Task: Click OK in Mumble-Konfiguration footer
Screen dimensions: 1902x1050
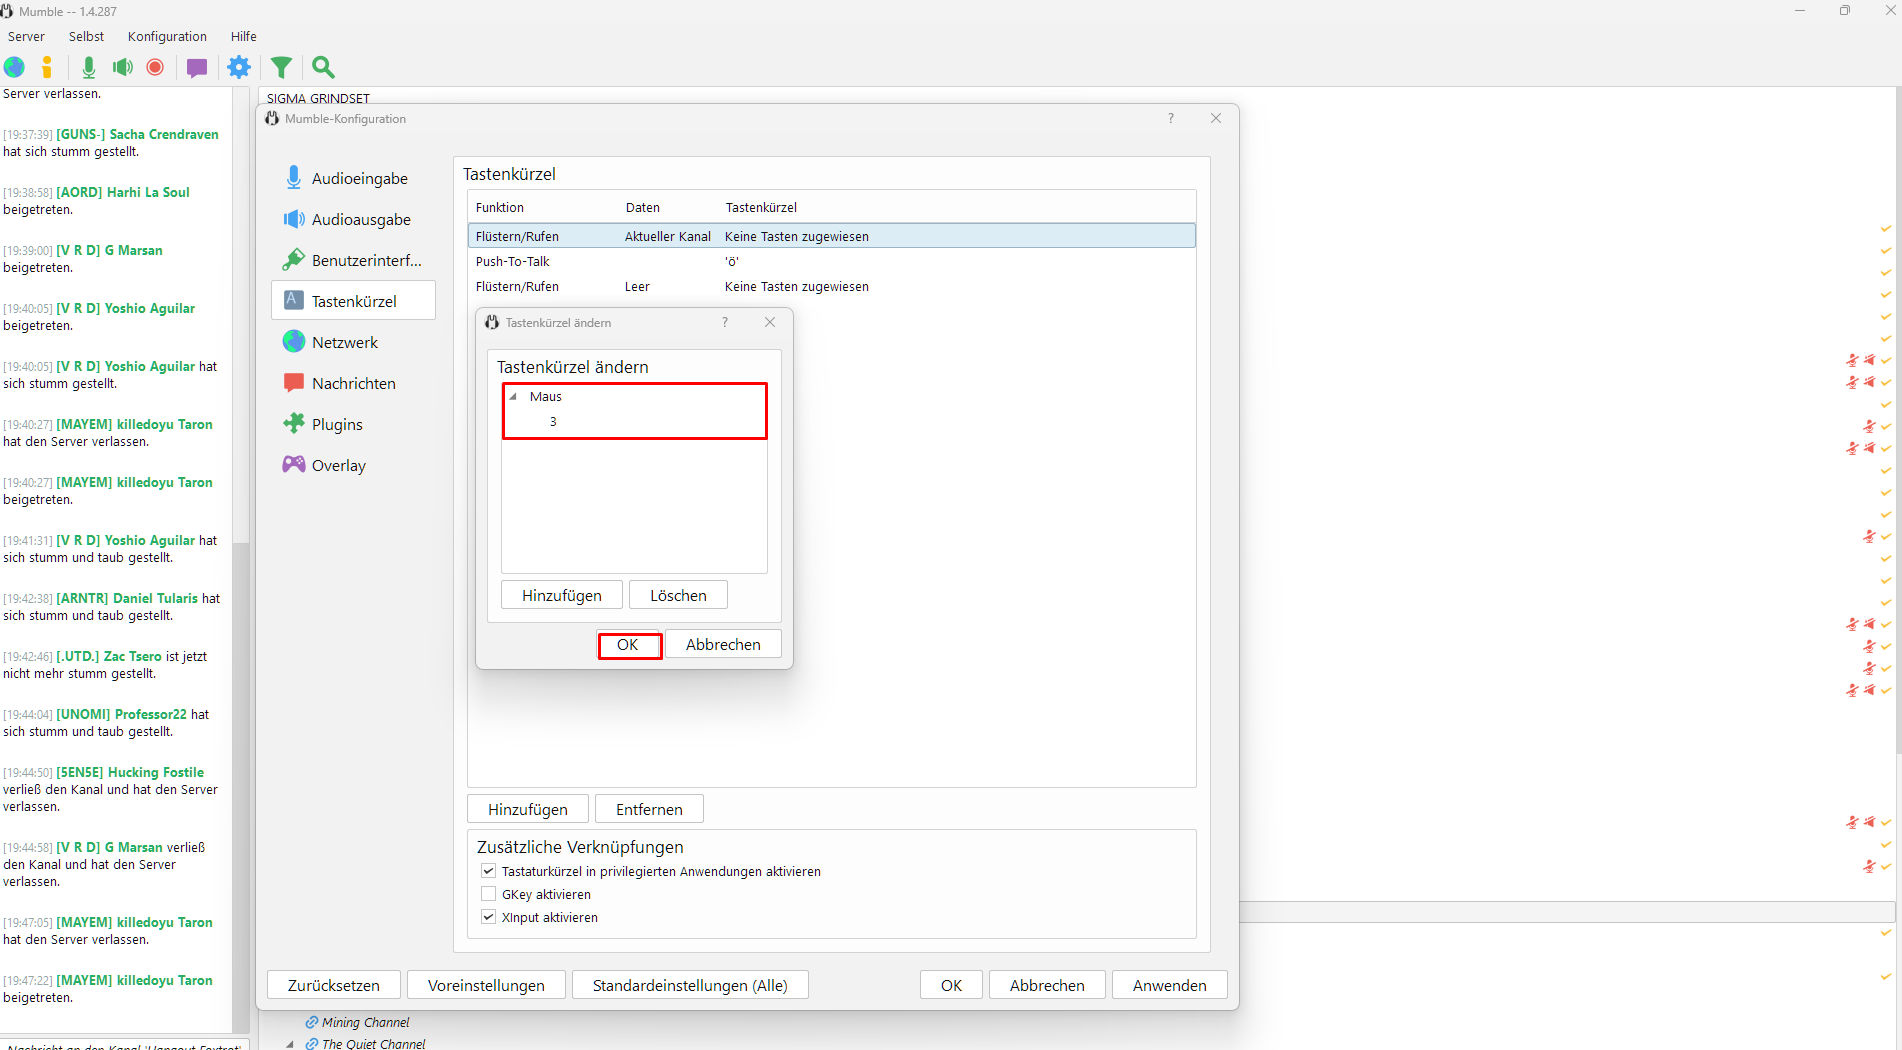Action: point(951,985)
